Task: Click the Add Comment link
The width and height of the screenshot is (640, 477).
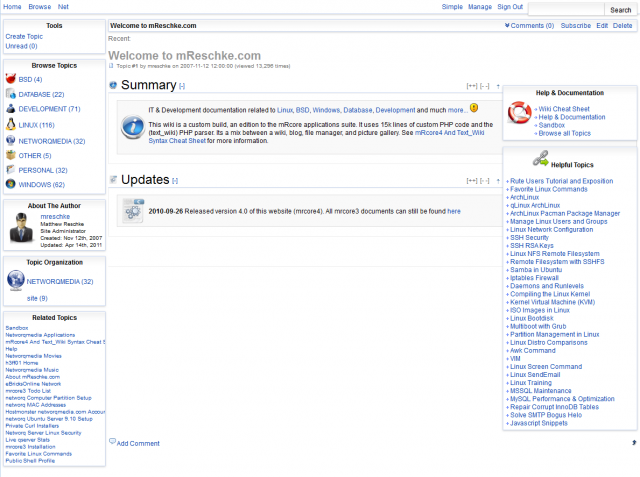Action: coord(138,444)
